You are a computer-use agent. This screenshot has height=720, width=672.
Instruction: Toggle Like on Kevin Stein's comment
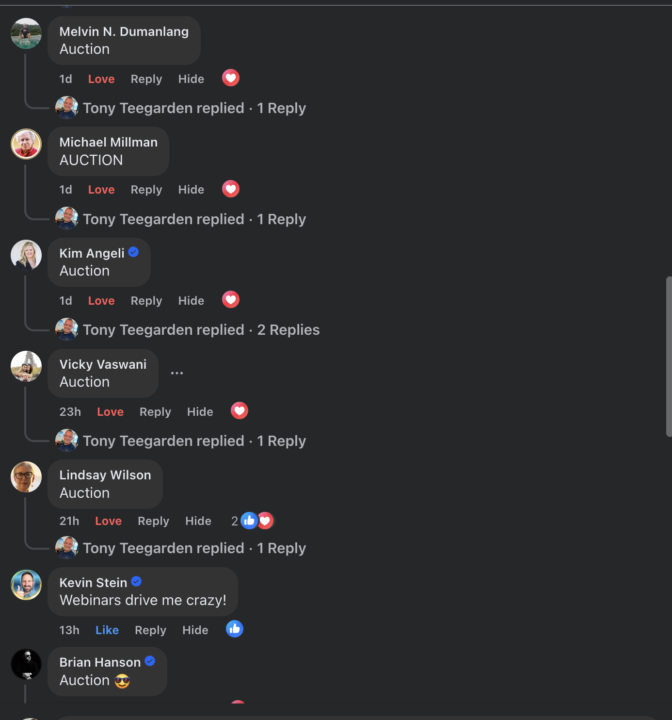point(107,630)
